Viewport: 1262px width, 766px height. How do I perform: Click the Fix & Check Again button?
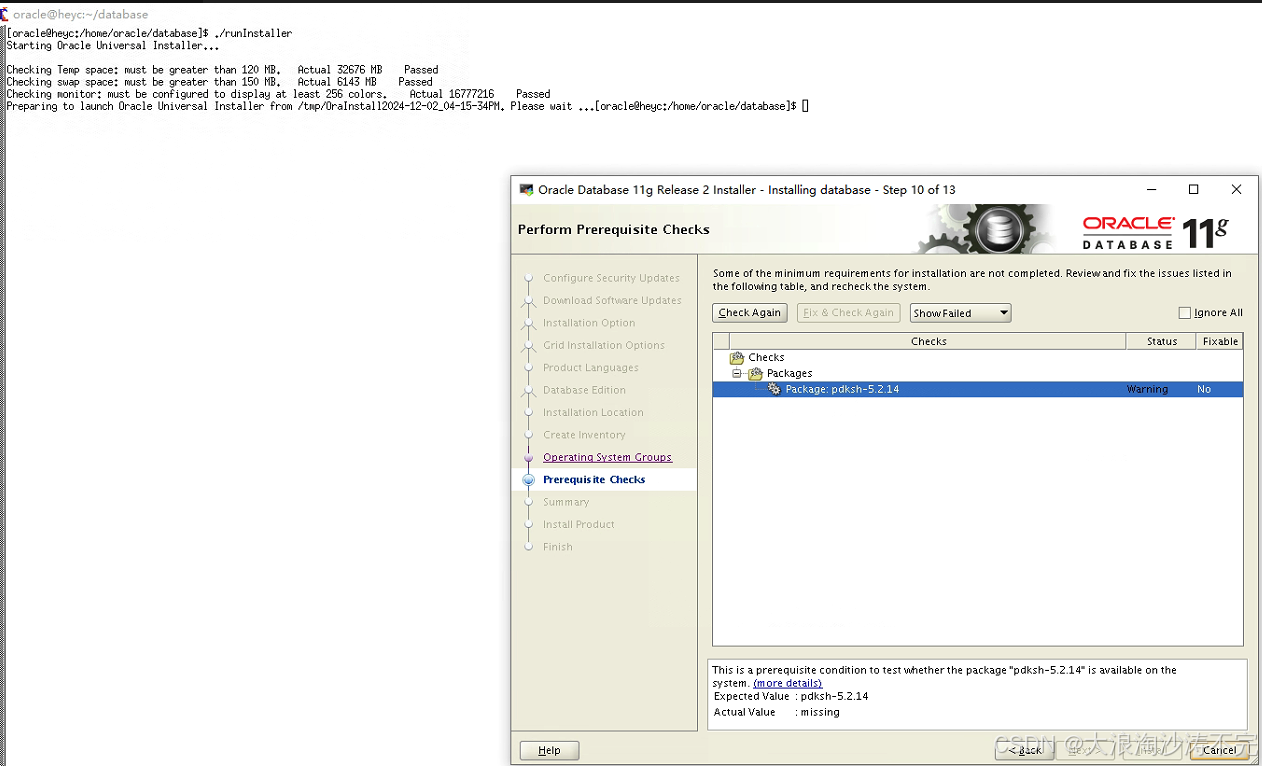[x=849, y=313]
